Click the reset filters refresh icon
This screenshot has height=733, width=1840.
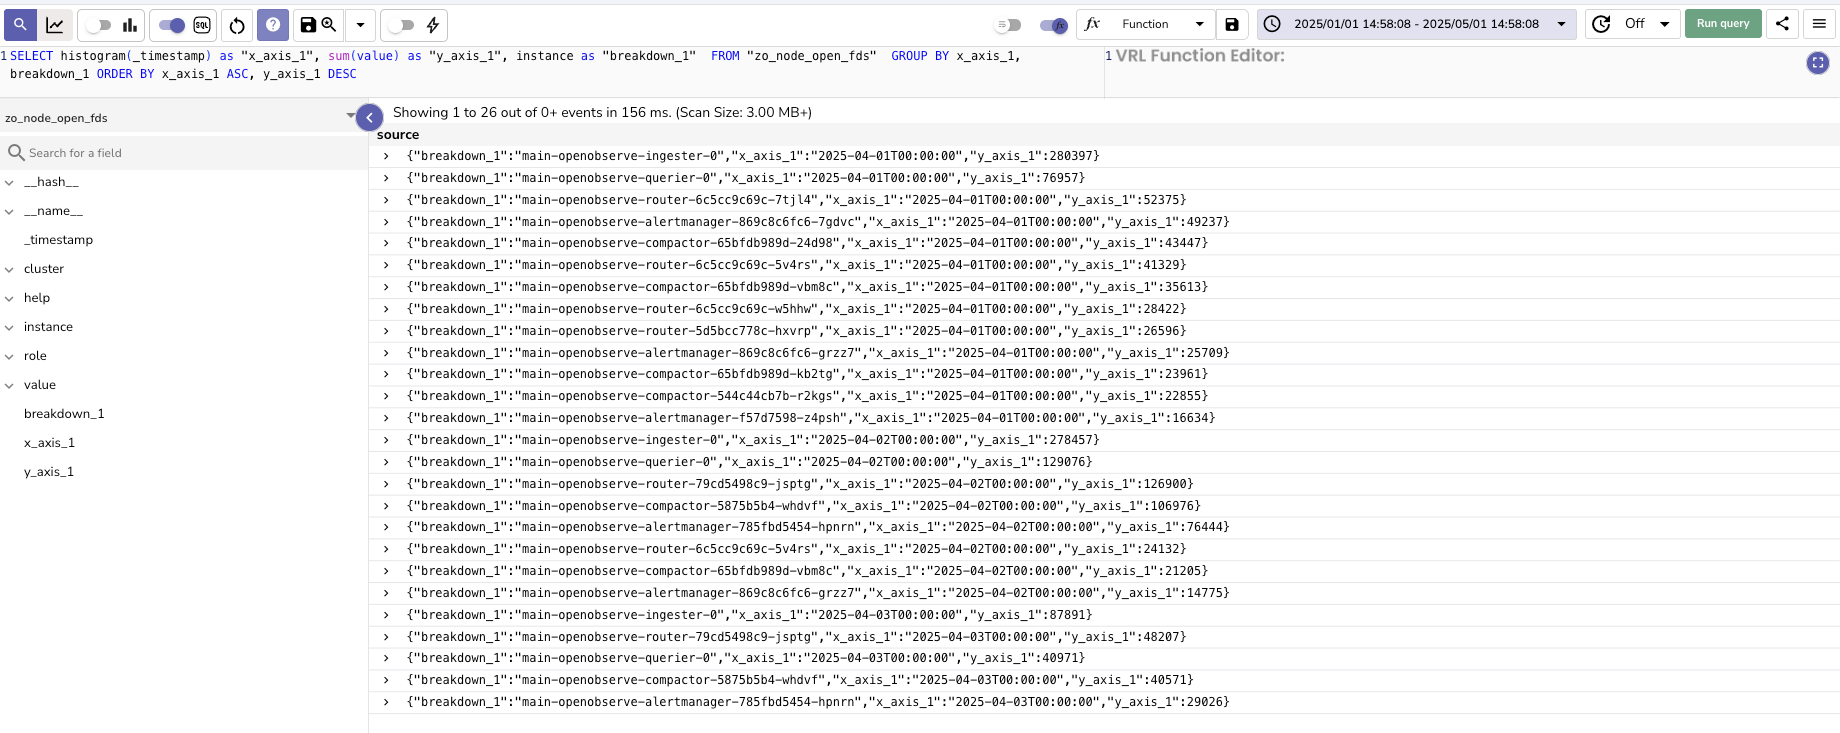[237, 25]
